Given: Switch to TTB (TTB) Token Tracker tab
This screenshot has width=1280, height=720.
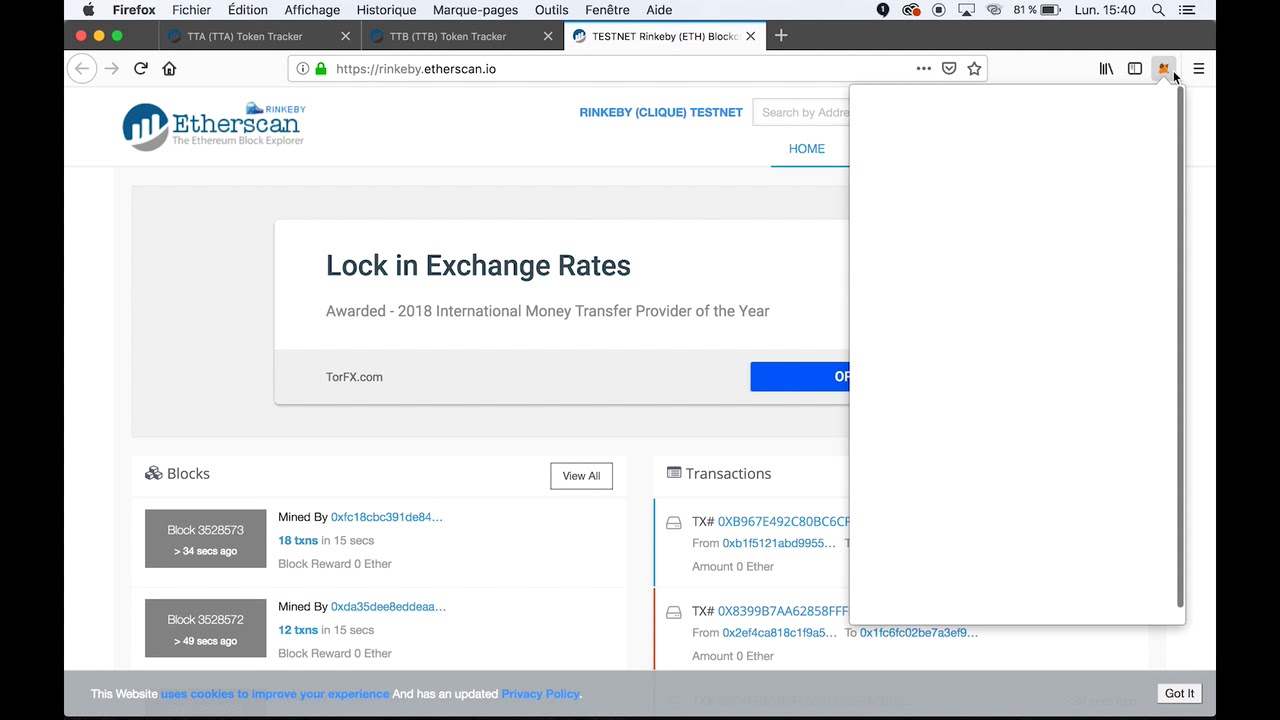Looking at the screenshot, I should point(460,36).
